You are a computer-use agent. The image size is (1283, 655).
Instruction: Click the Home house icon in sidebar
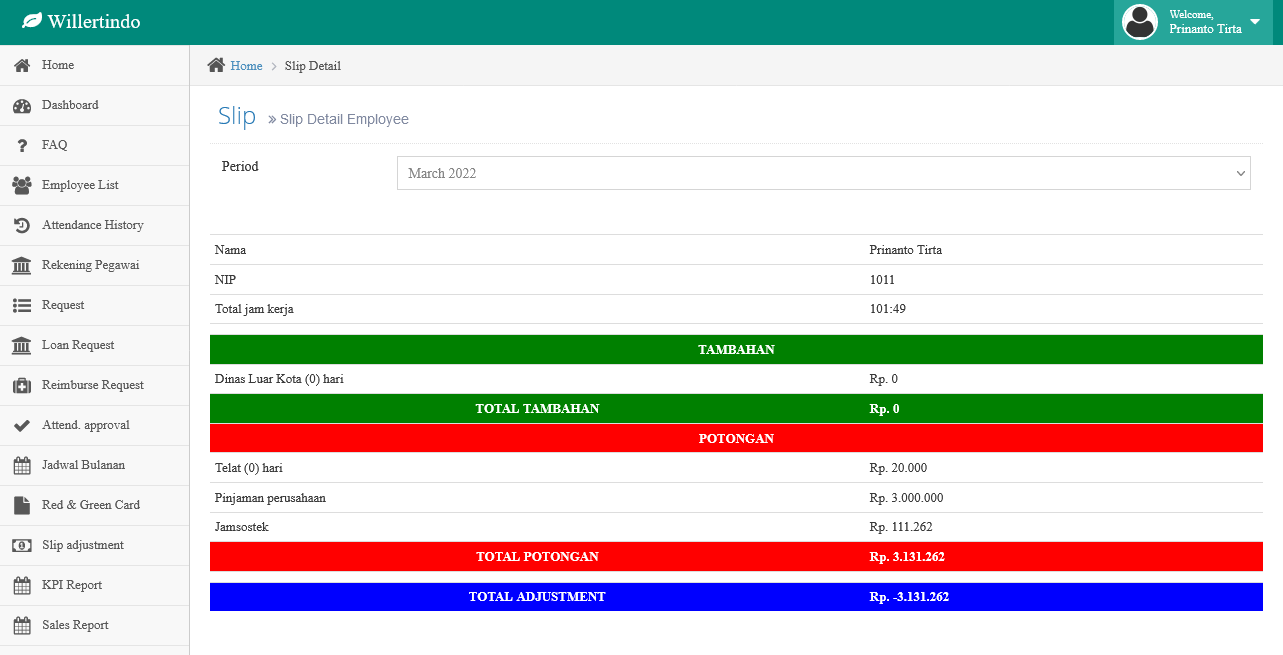pos(21,65)
